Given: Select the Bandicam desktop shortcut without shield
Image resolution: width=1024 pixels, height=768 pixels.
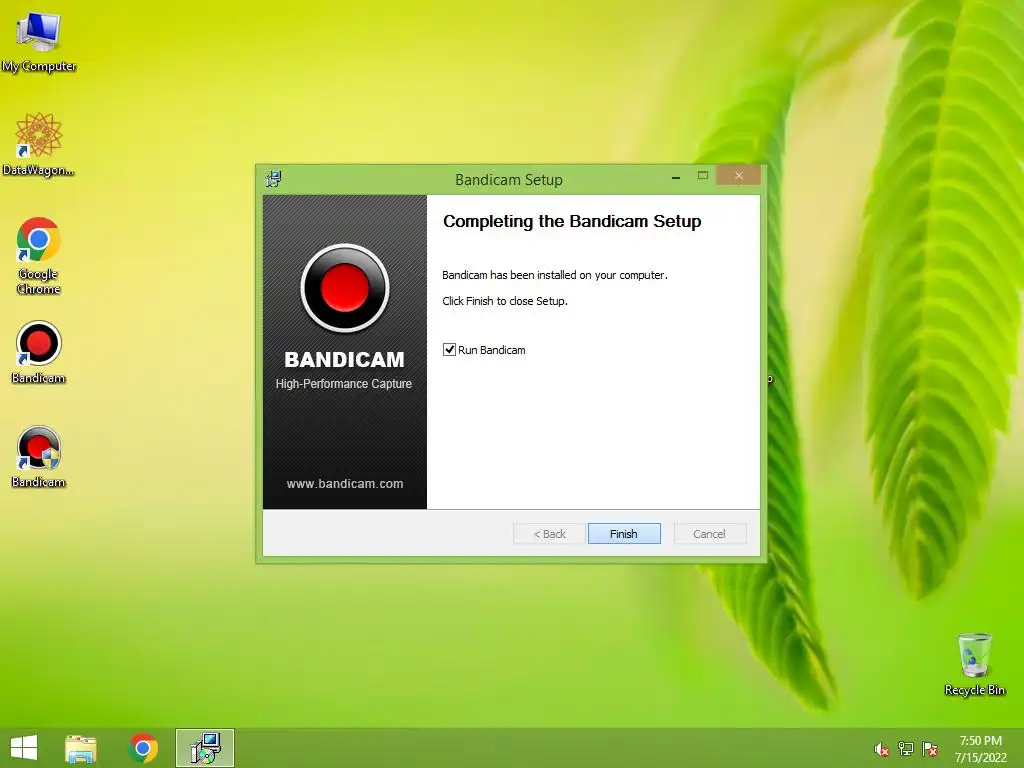Looking at the screenshot, I should [x=39, y=352].
